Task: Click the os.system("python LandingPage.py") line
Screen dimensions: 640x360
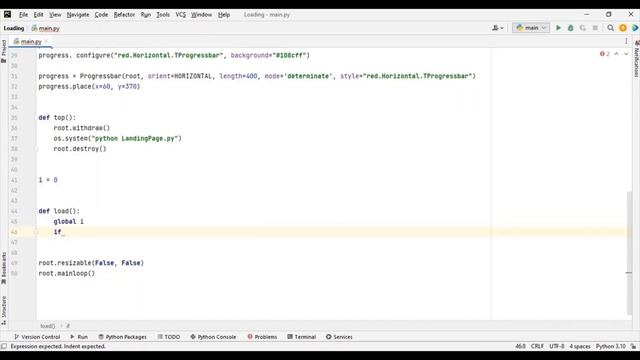Action: (118, 138)
